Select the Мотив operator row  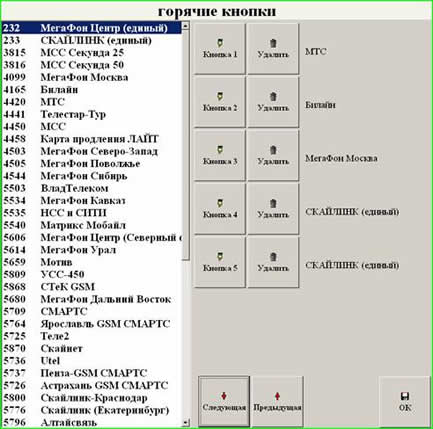[92, 262]
